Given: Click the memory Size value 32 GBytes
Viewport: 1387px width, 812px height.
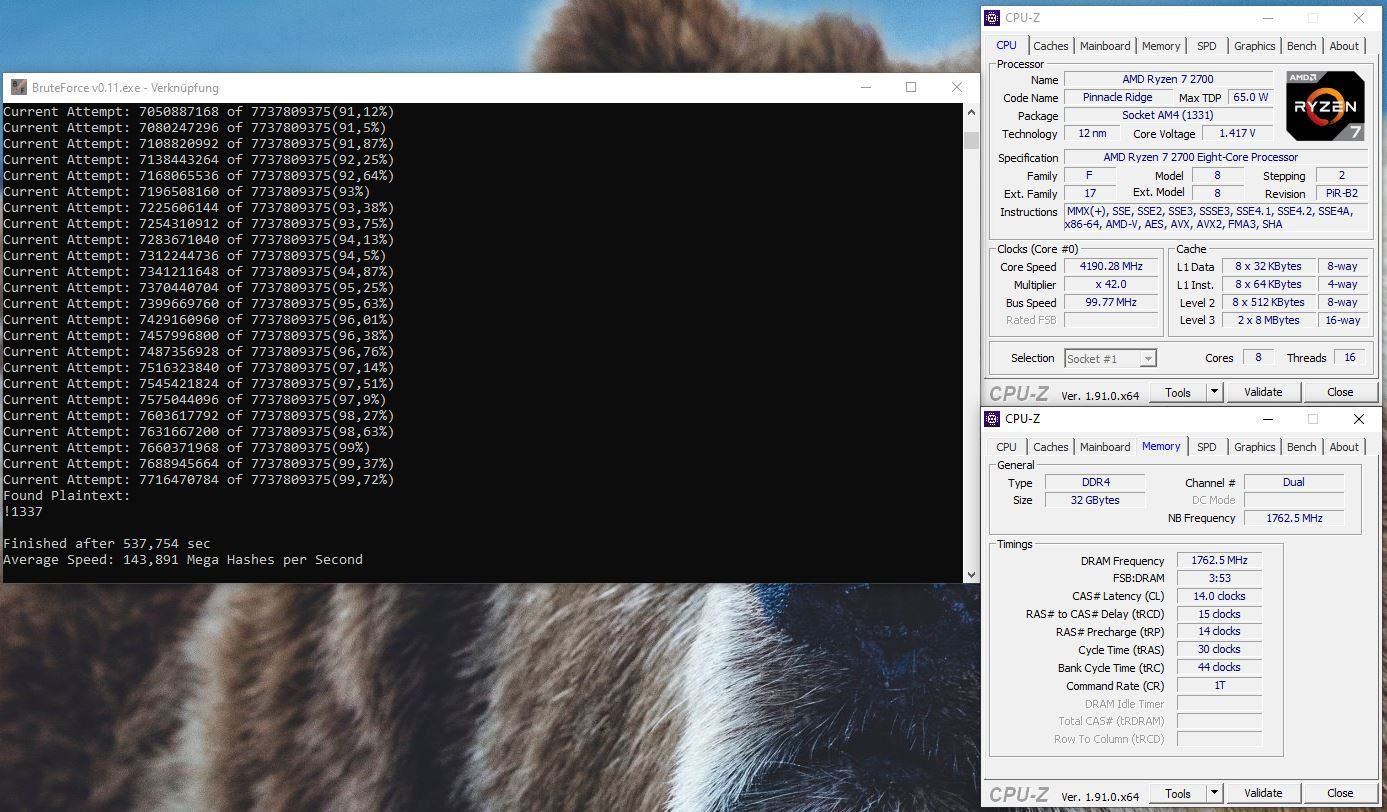Looking at the screenshot, I should coord(1094,500).
